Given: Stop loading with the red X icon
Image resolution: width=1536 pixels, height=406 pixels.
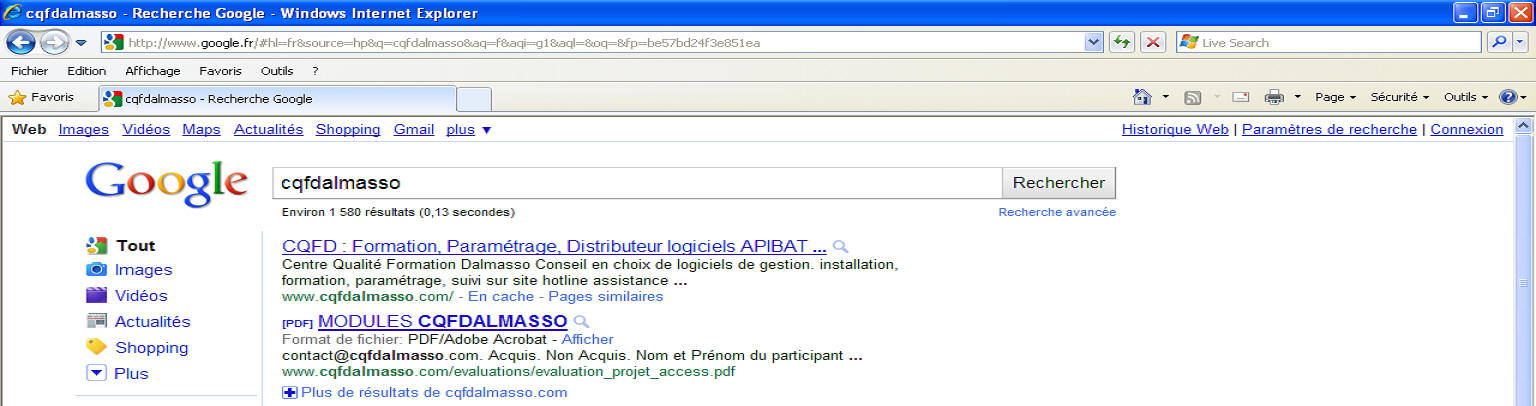Looking at the screenshot, I should 1153,43.
